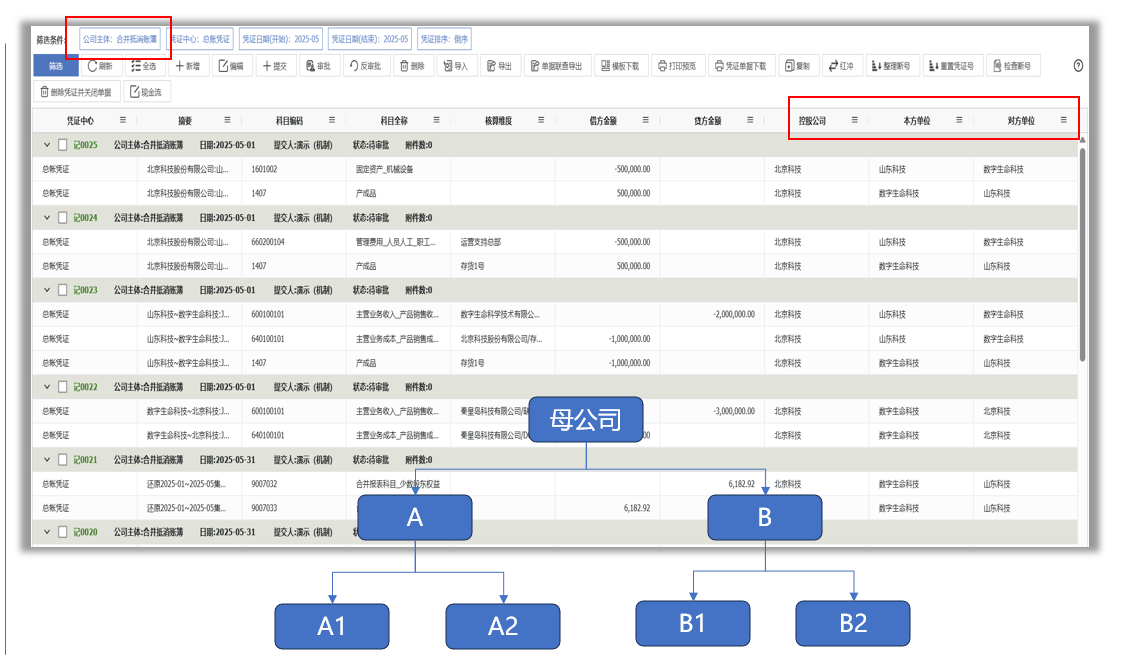
Task: Open the 对方单位 column menu
Action: (x=1063, y=120)
